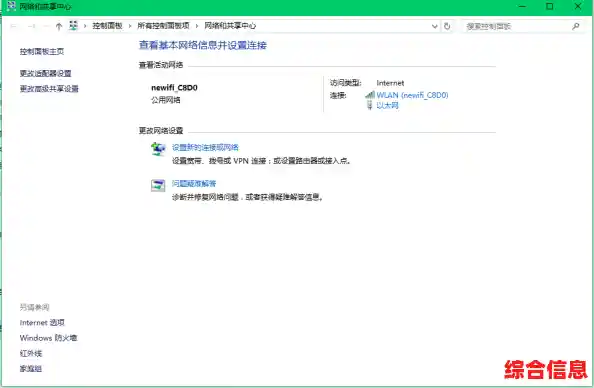Refresh the Network and Sharing Center page
Viewport: 594px width, 388px height.
click(x=447, y=26)
